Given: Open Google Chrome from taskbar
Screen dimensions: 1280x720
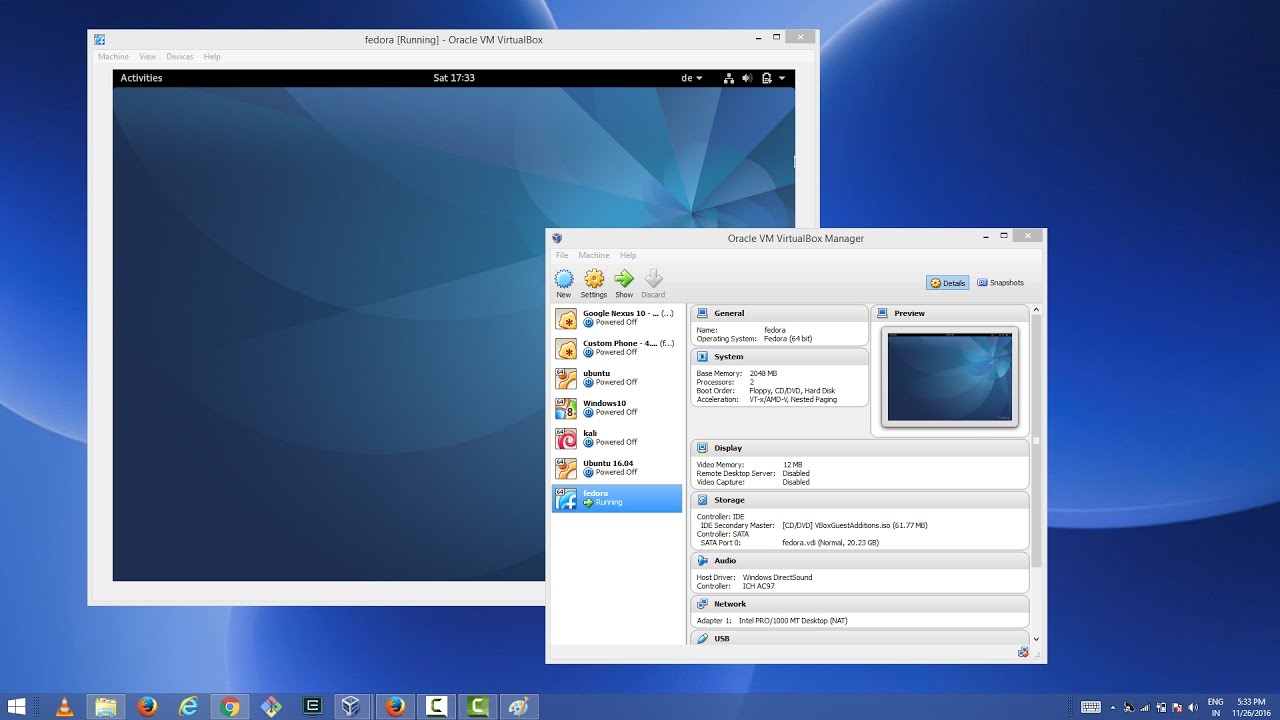Looking at the screenshot, I should pyautogui.click(x=230, y=706).
